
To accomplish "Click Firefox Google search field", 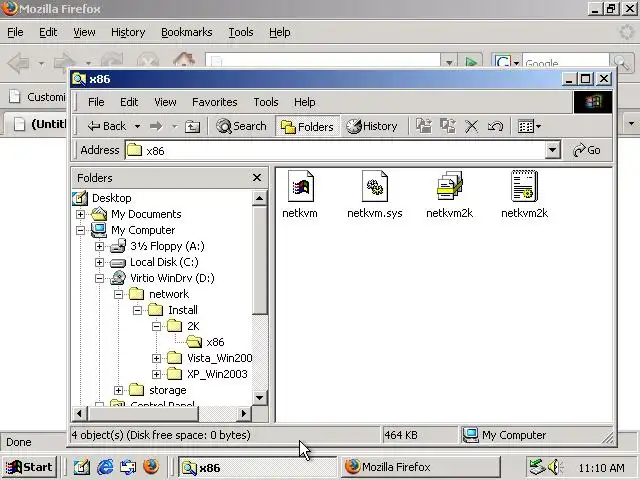I will (566, 62).
